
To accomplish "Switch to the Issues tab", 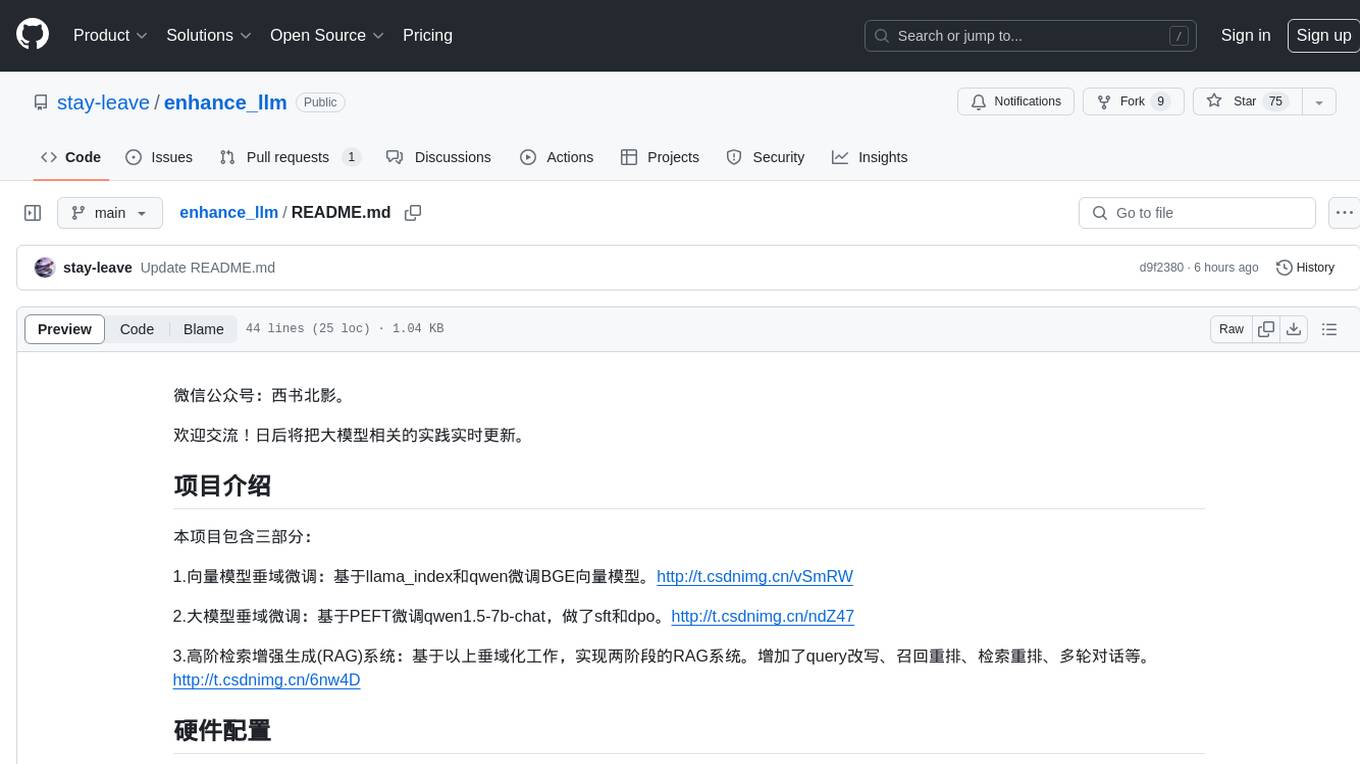I will 159,157.
